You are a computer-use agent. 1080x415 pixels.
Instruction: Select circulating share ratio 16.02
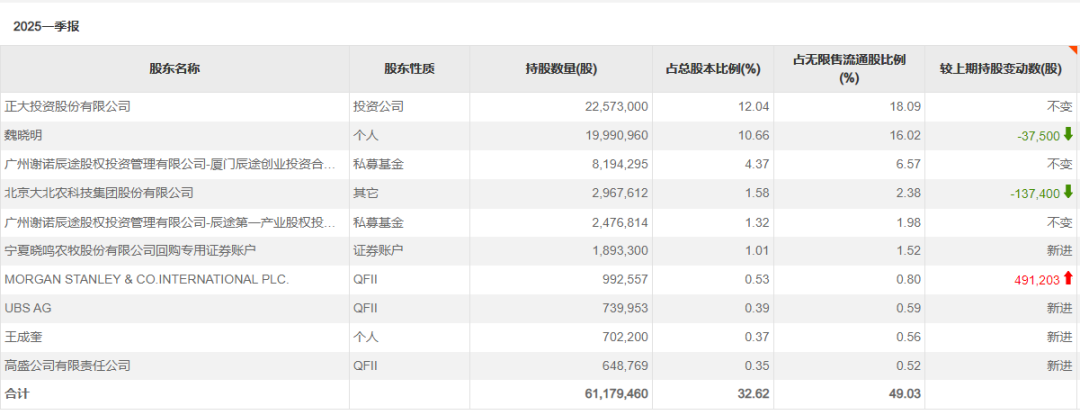[x=907, y=136]
